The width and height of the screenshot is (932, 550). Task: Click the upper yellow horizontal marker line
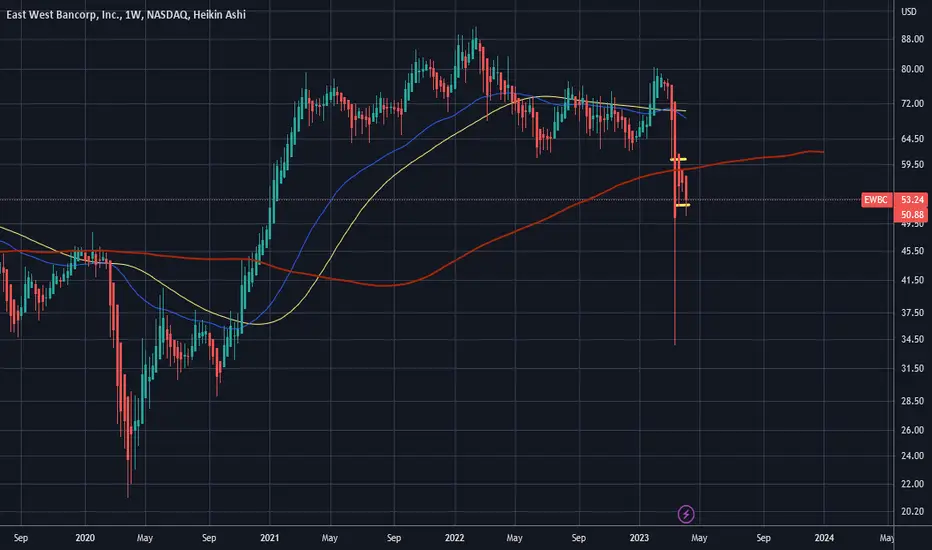pyautogui.click(x=678, y=159)
